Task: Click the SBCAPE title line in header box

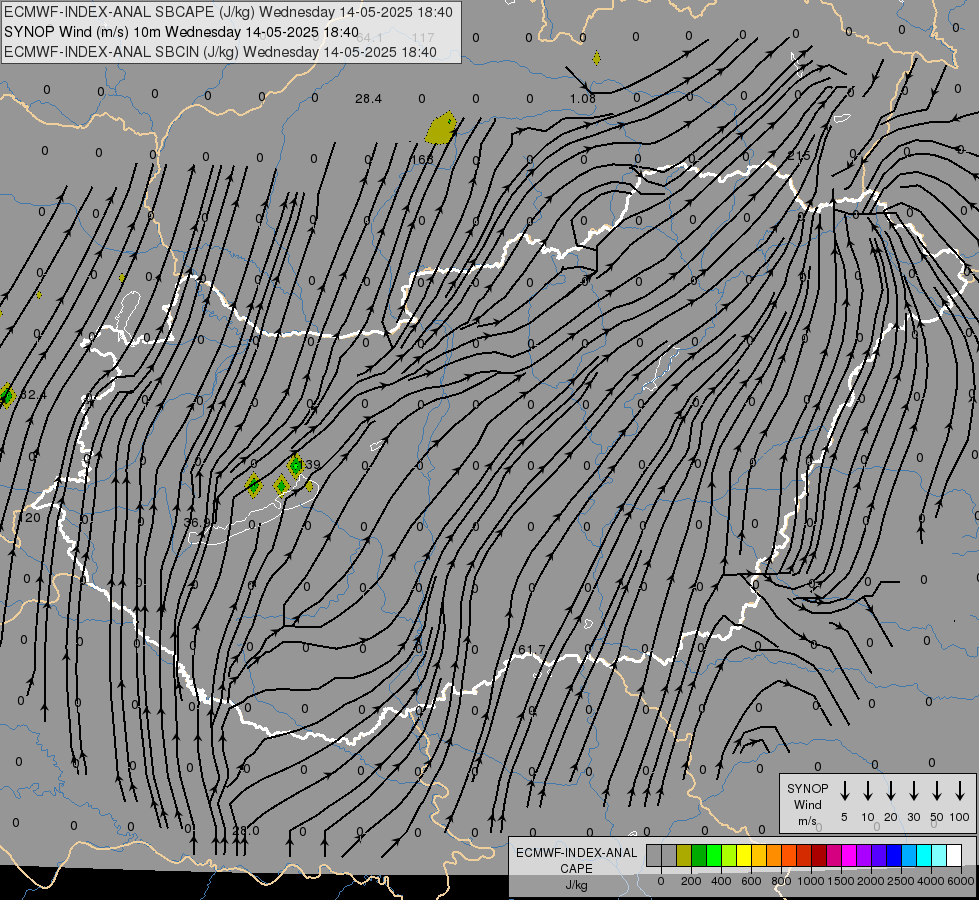Action: (228, 12)
